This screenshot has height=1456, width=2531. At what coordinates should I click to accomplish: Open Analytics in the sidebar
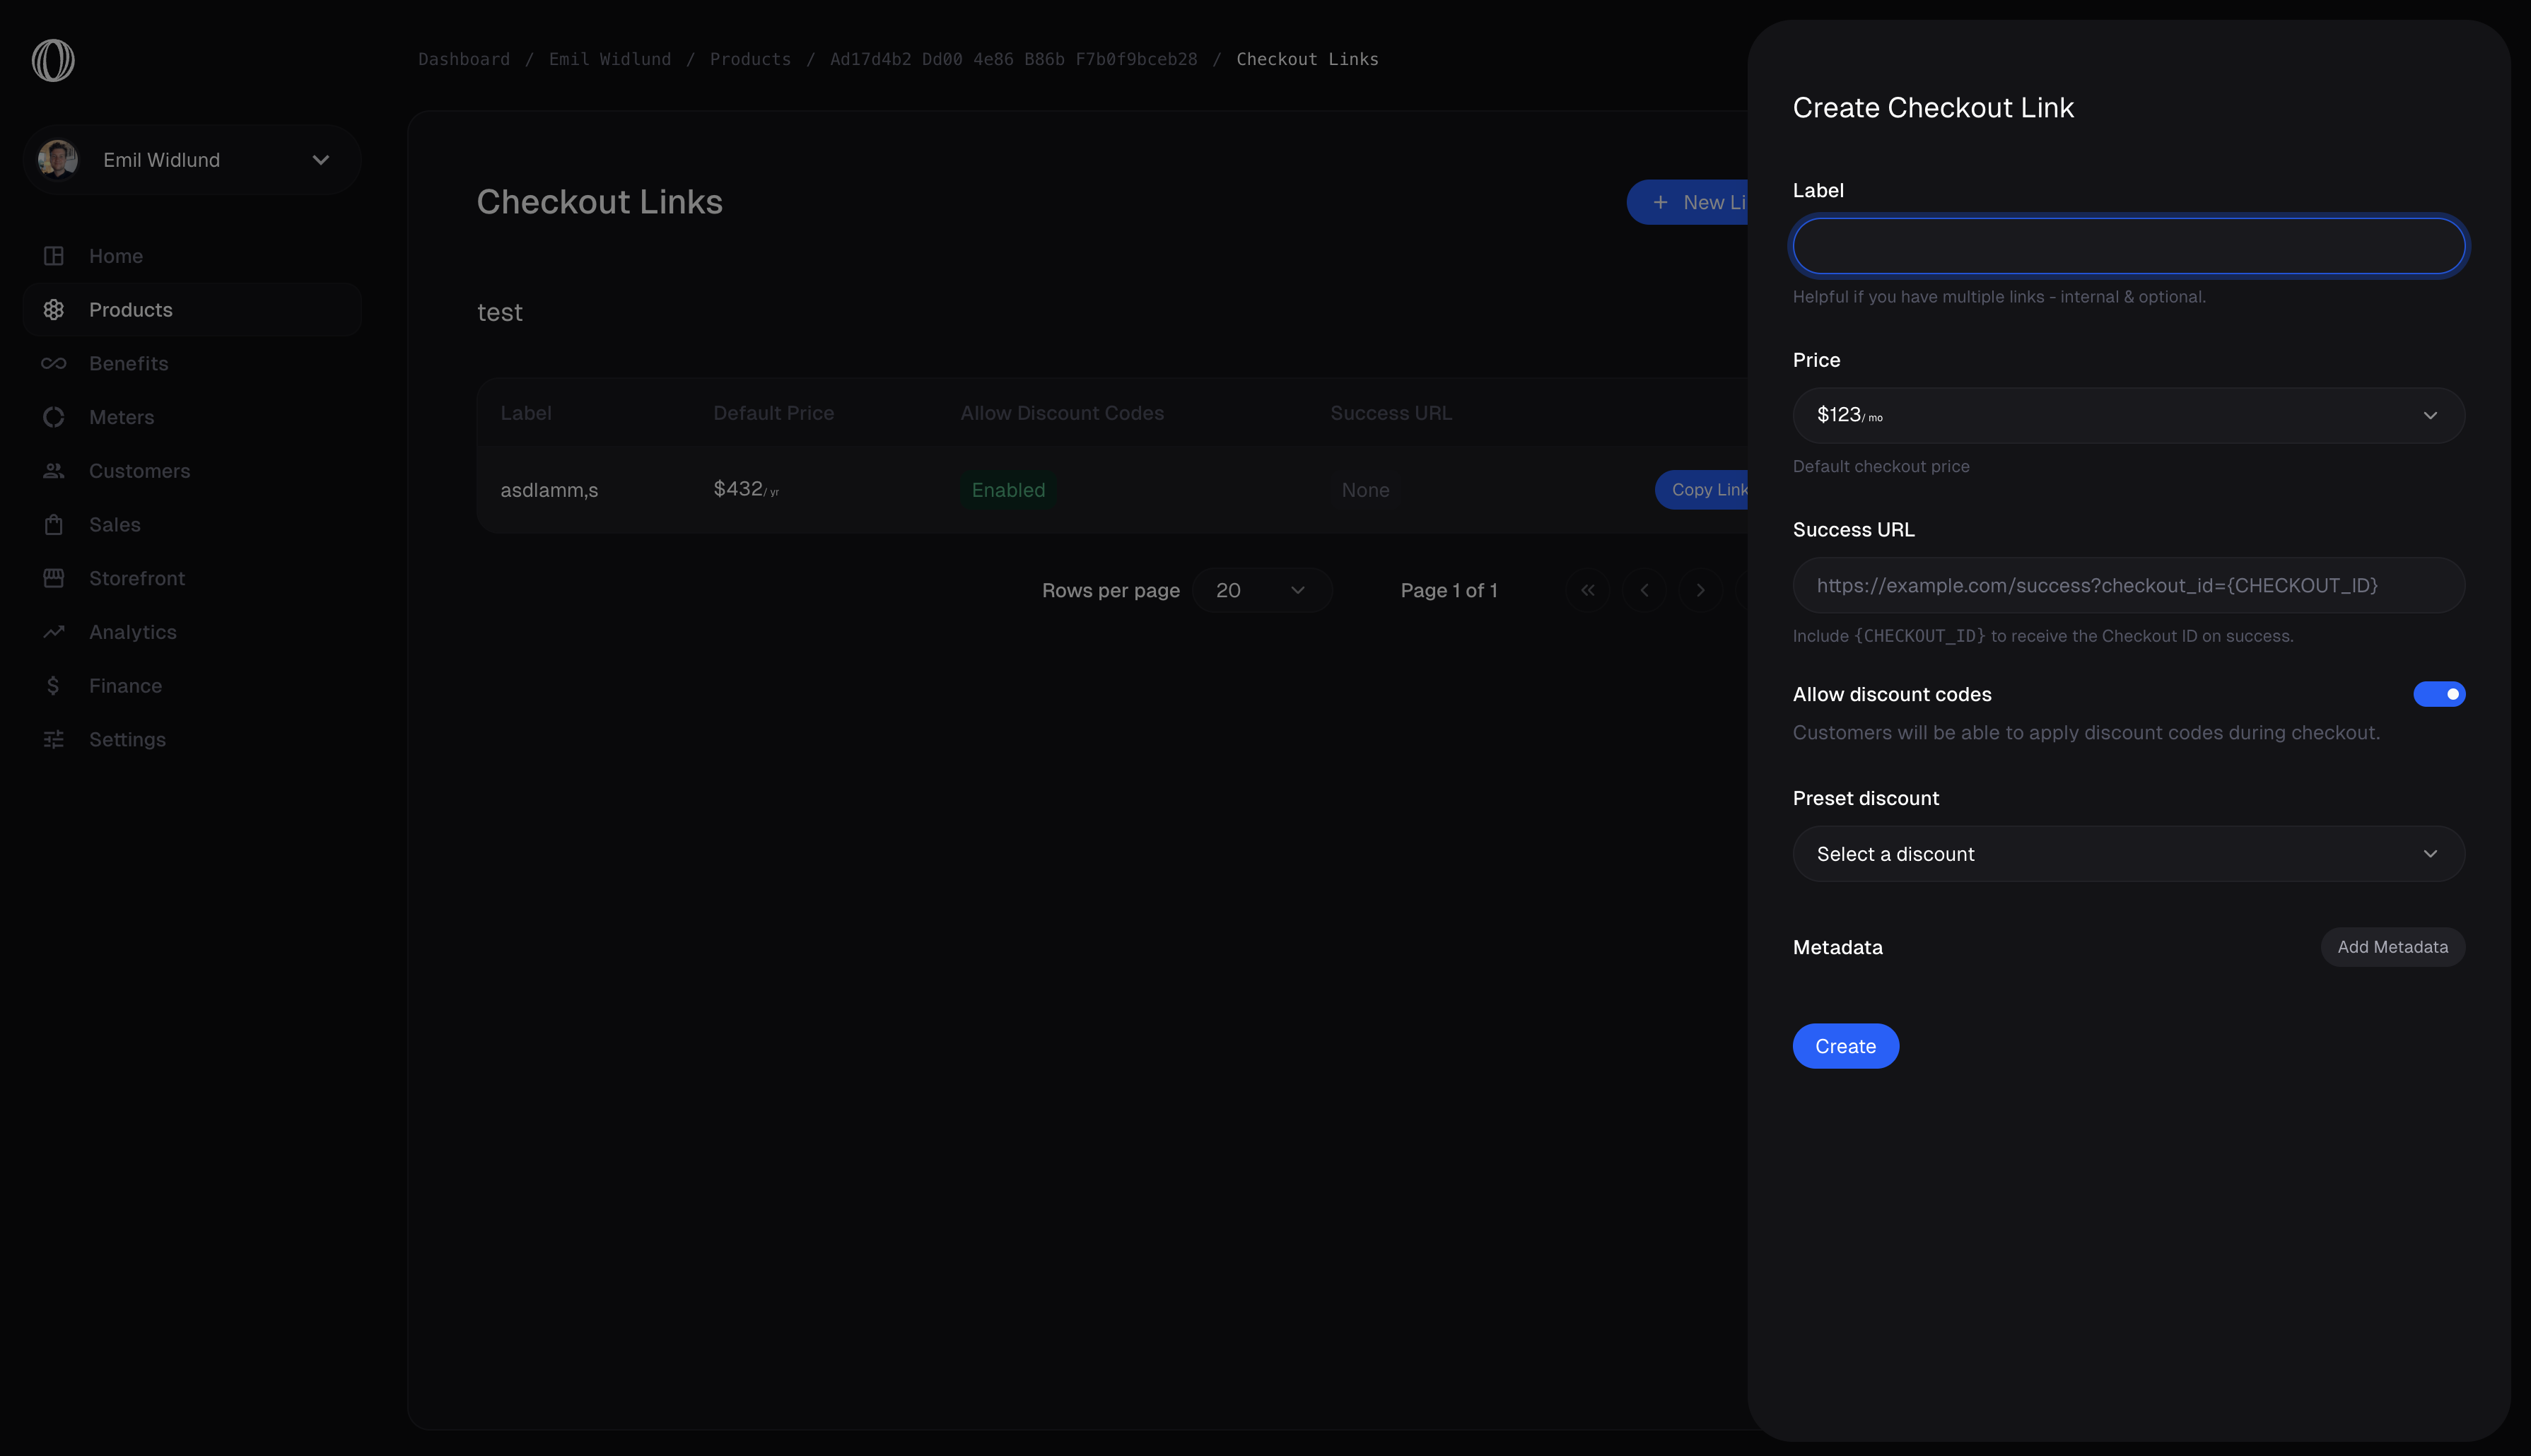tap(192, 632)
